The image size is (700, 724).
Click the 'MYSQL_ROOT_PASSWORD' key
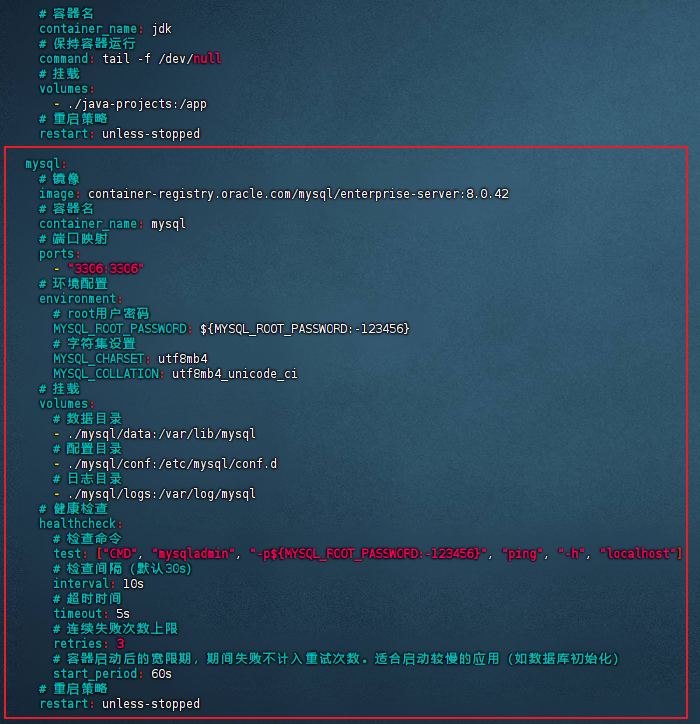click(x=120, y=329)
